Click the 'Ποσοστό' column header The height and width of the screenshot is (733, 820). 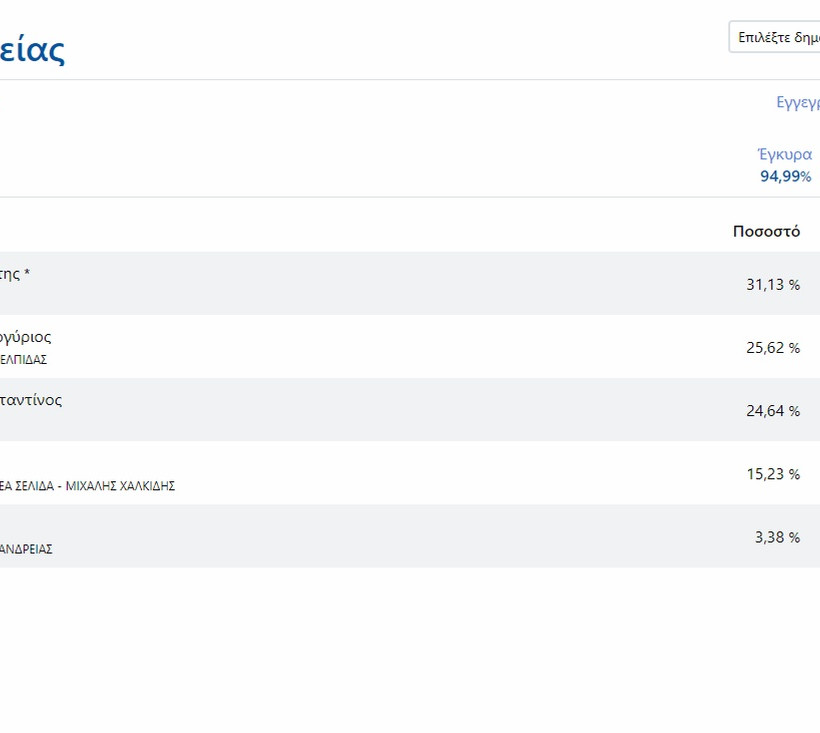pos(766,231)
